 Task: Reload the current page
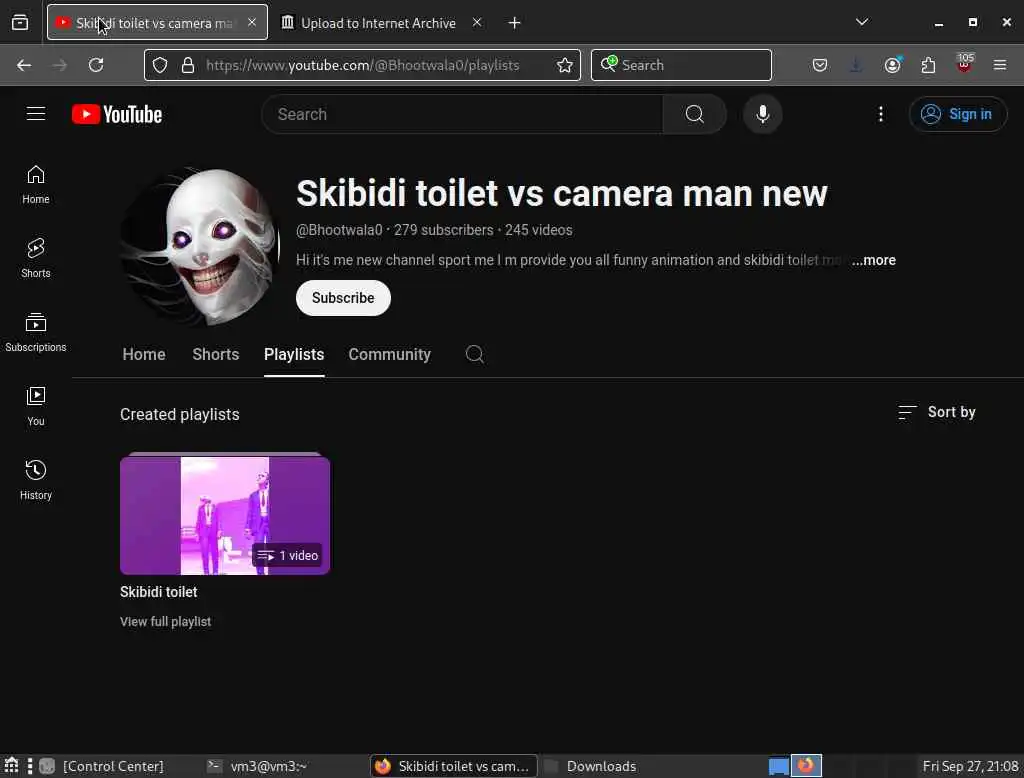(96, 65)
